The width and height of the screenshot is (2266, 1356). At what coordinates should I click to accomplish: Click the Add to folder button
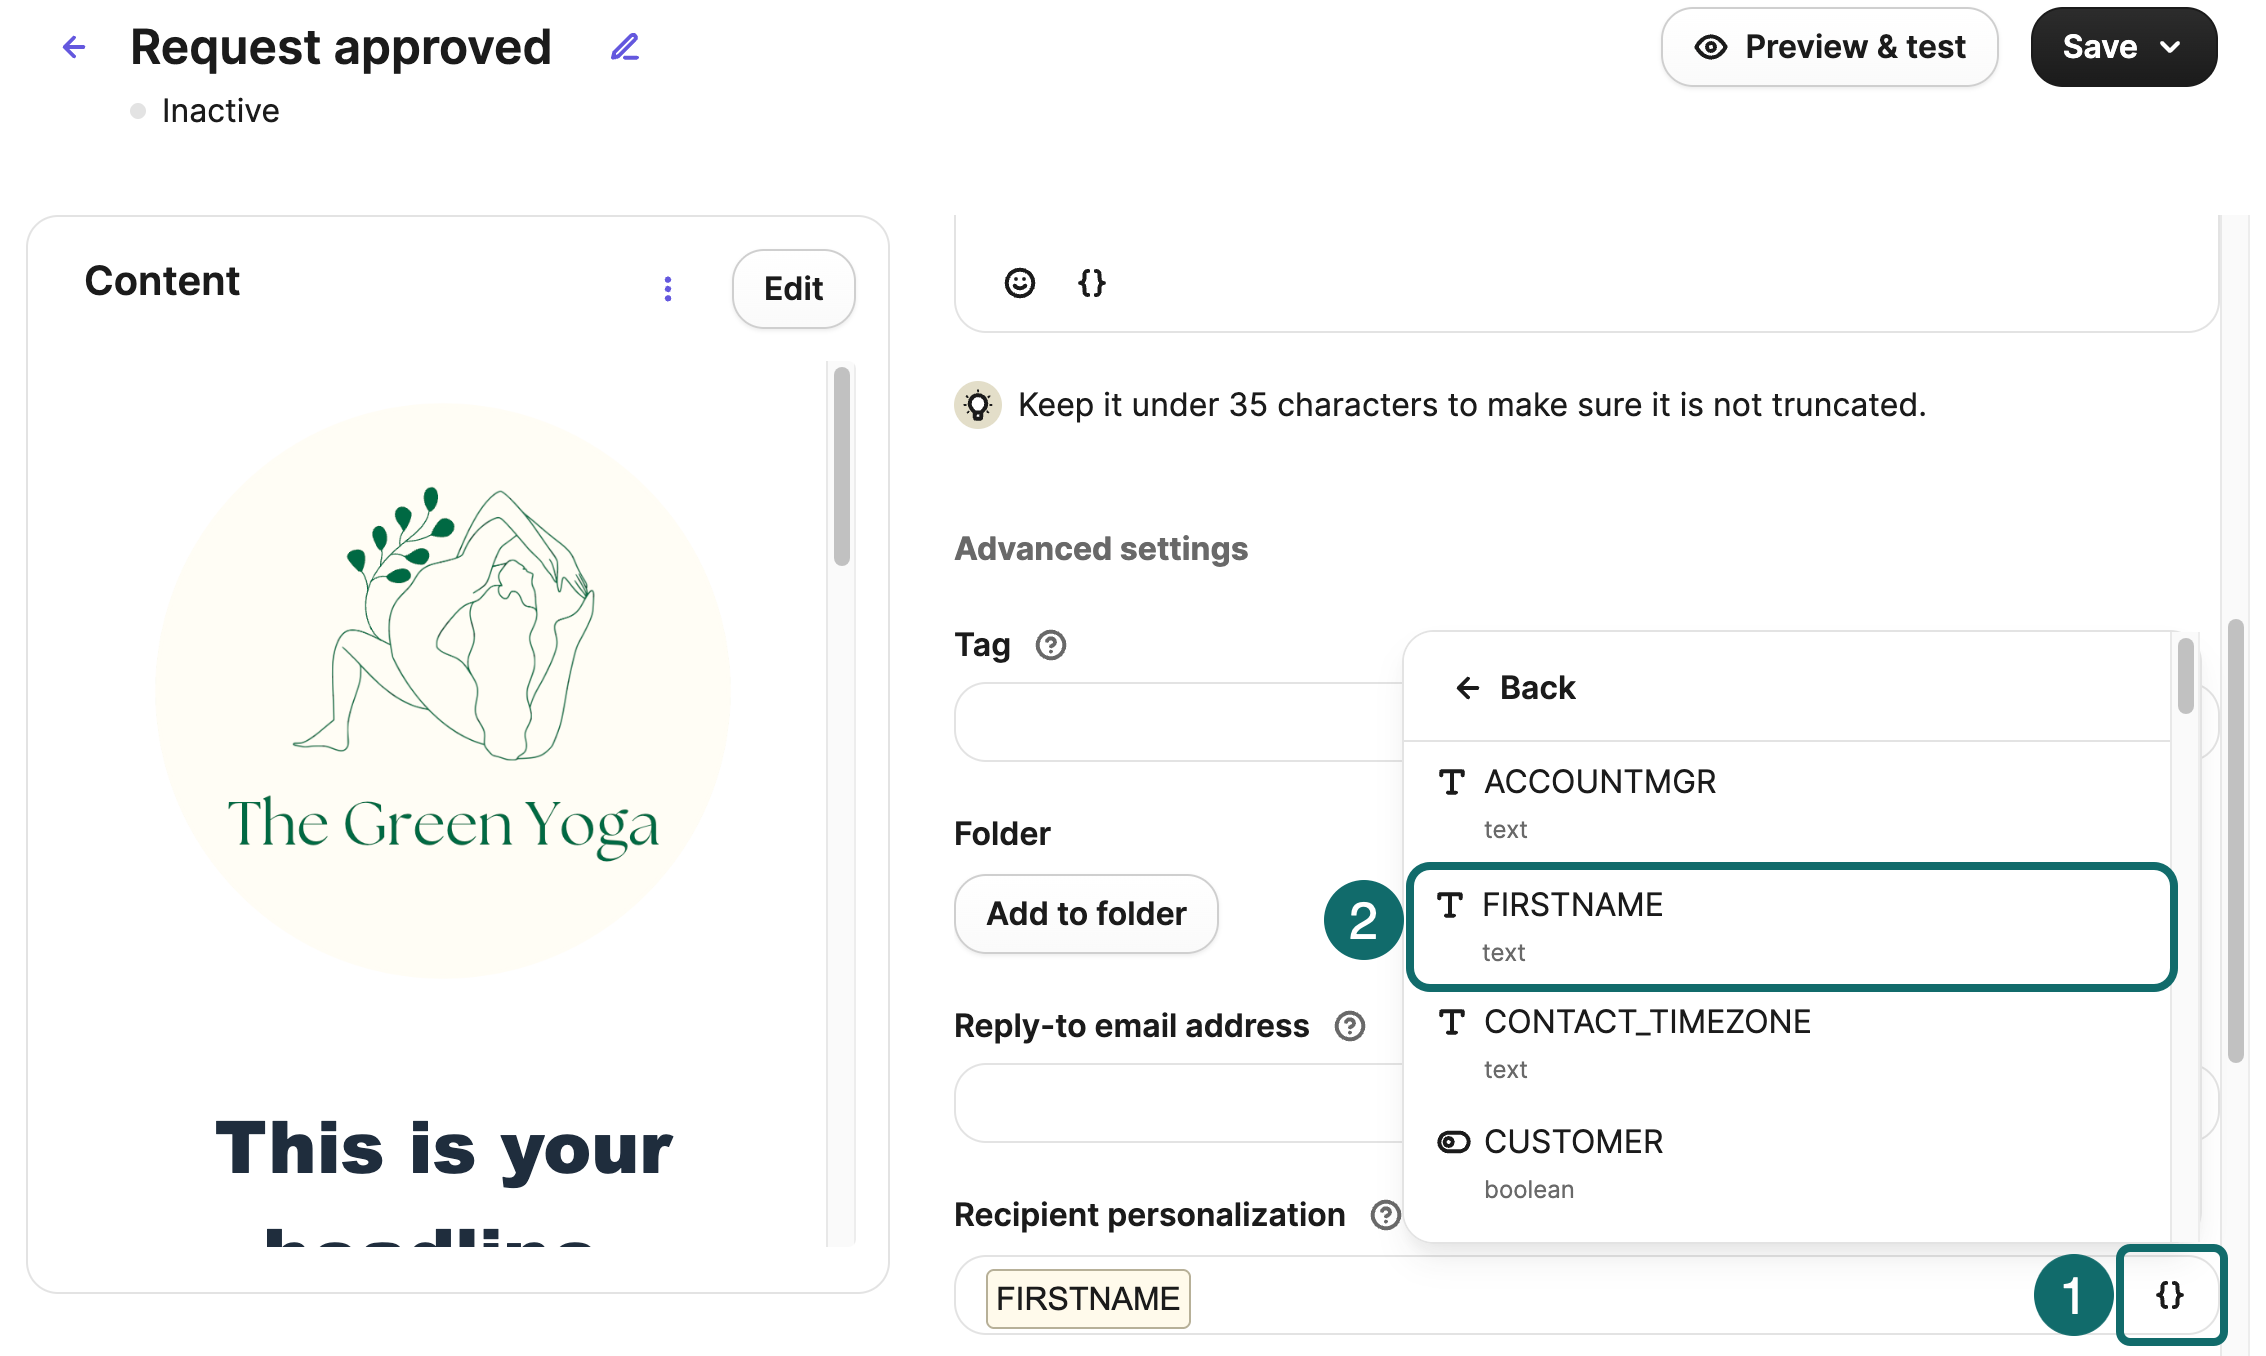point(1086,914)
